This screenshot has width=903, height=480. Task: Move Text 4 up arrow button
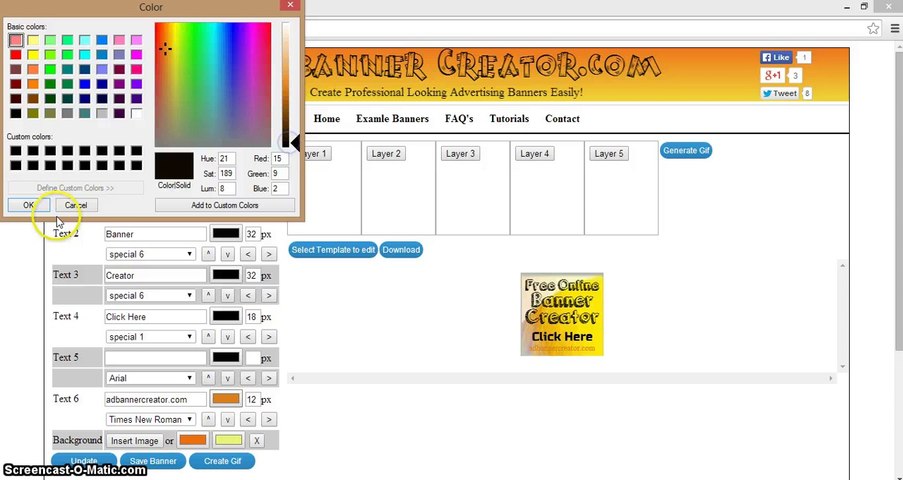[208, 337]
